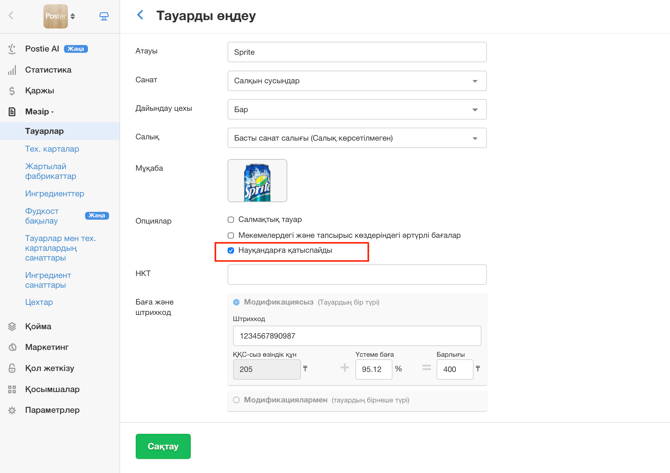Open the Санат dropdown (Салқын сусындар)
670x473 pixels.
(x=357, y=81)
